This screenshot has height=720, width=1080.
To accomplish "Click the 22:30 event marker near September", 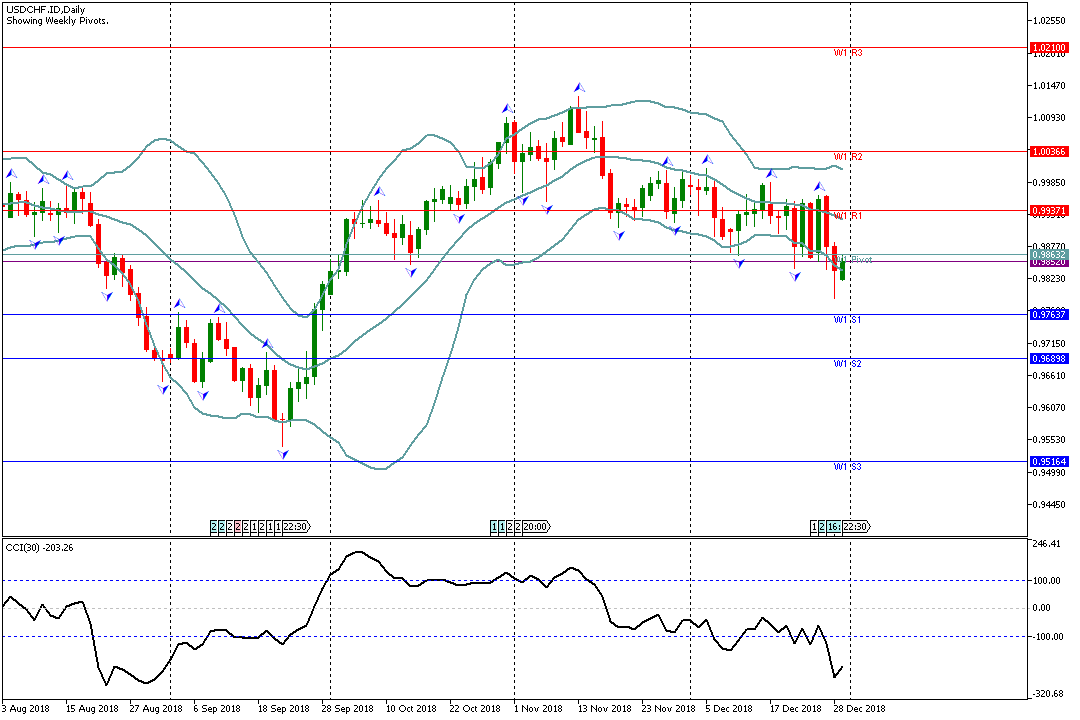I will pyautogui.click(x=296, y=527).
